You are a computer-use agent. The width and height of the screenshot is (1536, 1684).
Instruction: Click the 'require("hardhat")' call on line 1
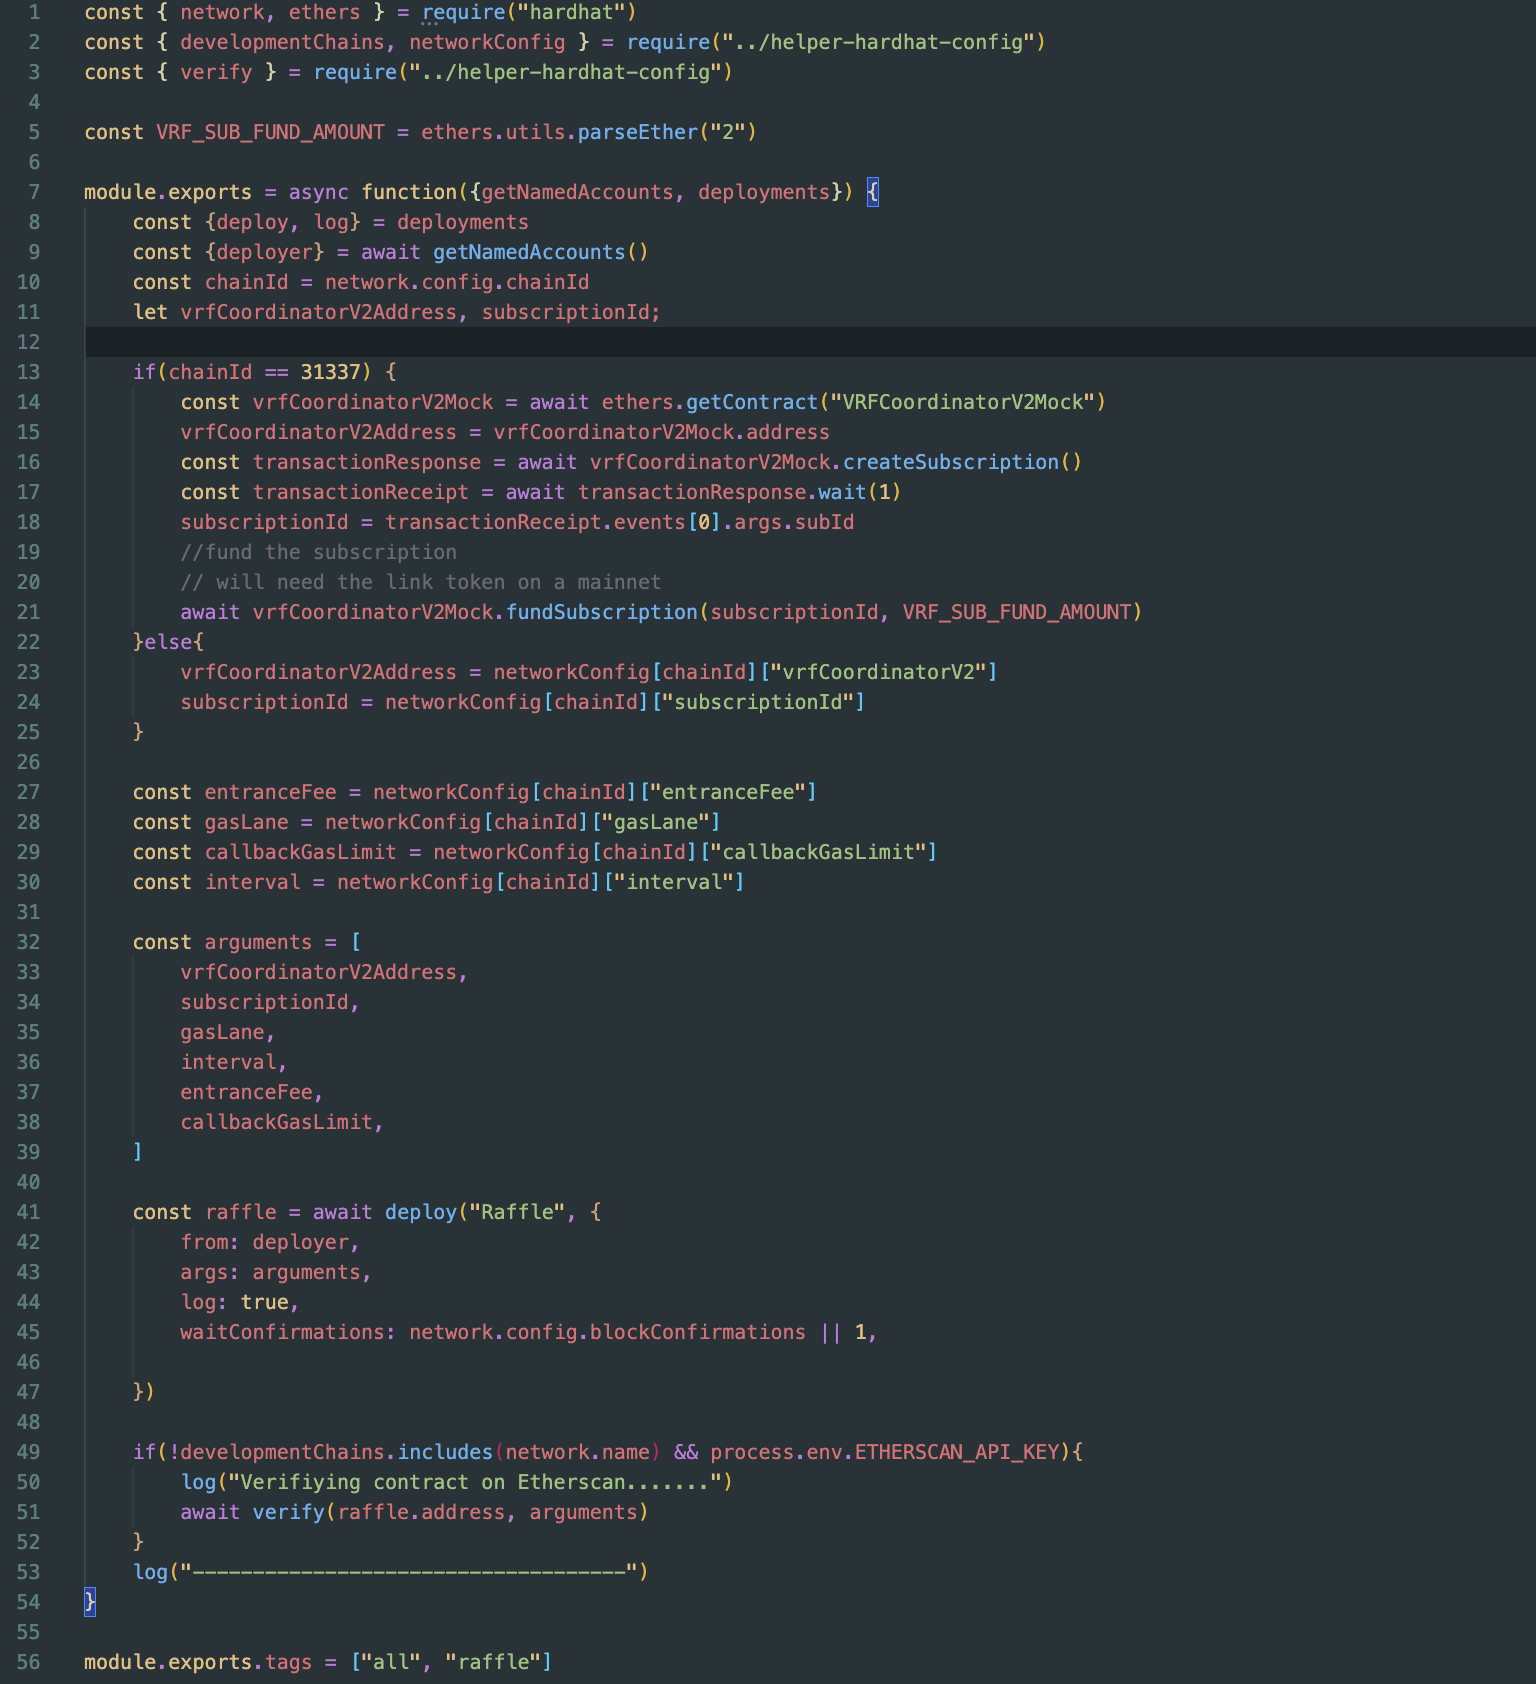(529, 12)
